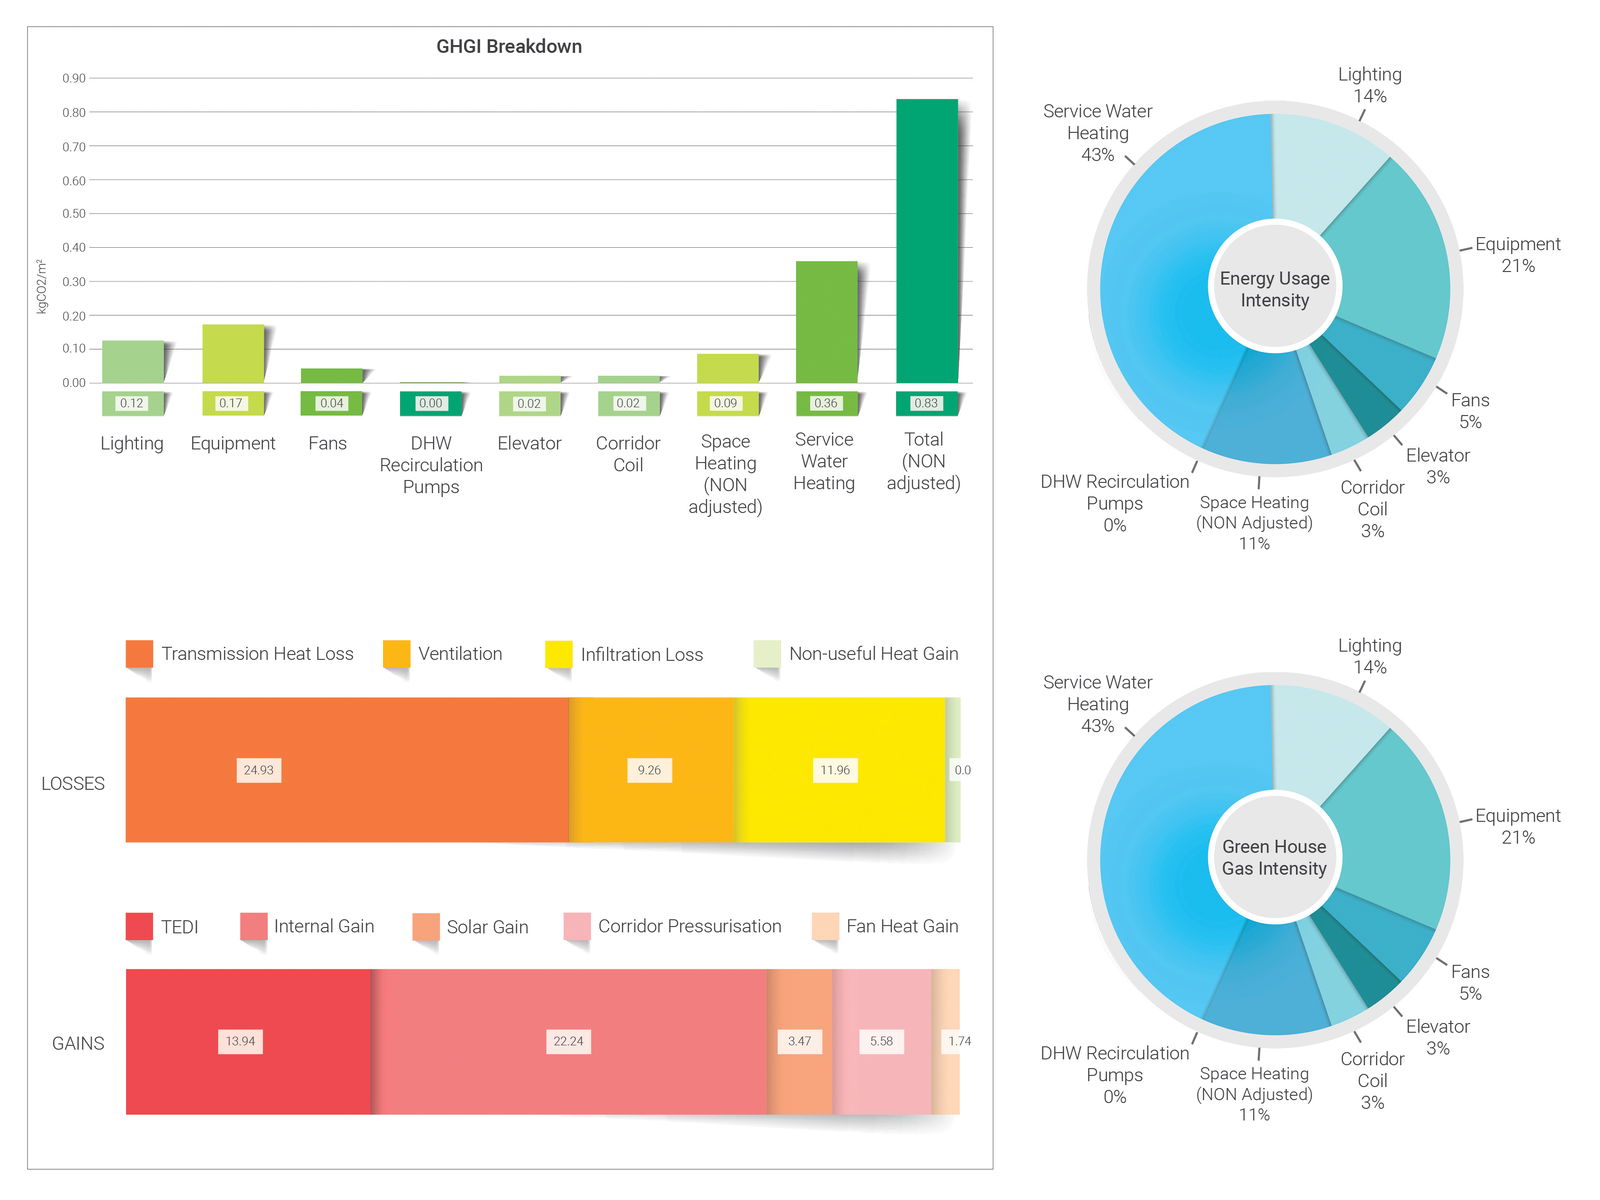
Task: Select the 13.94 TEDI segment in GAINS
Action: (x=248, y=1041)
